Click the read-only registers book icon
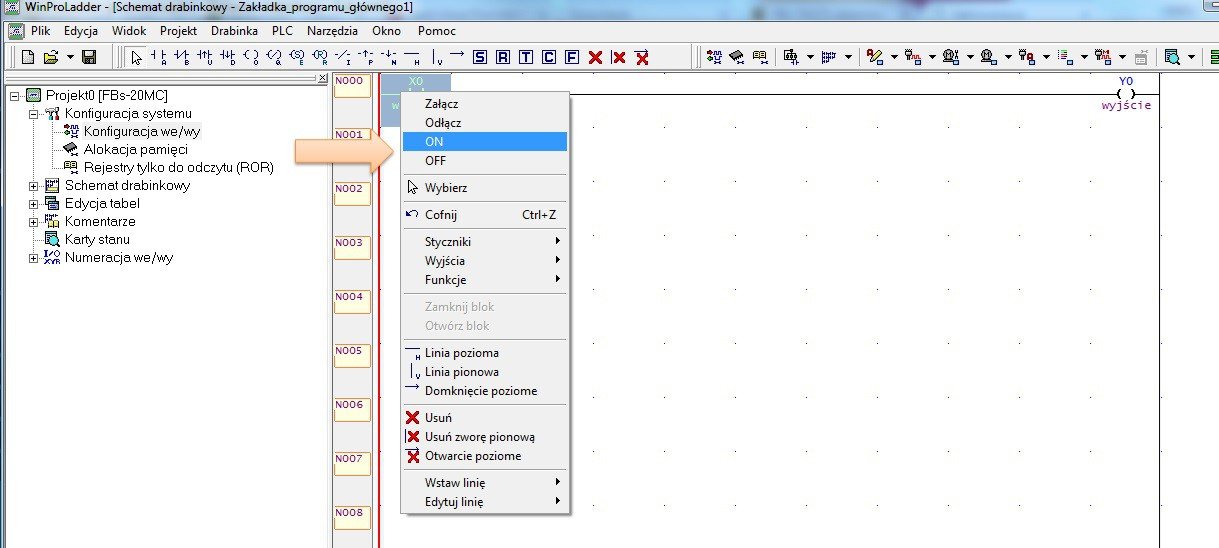The width and height of the screenshot is (1219, 548). tap(760, 57)
